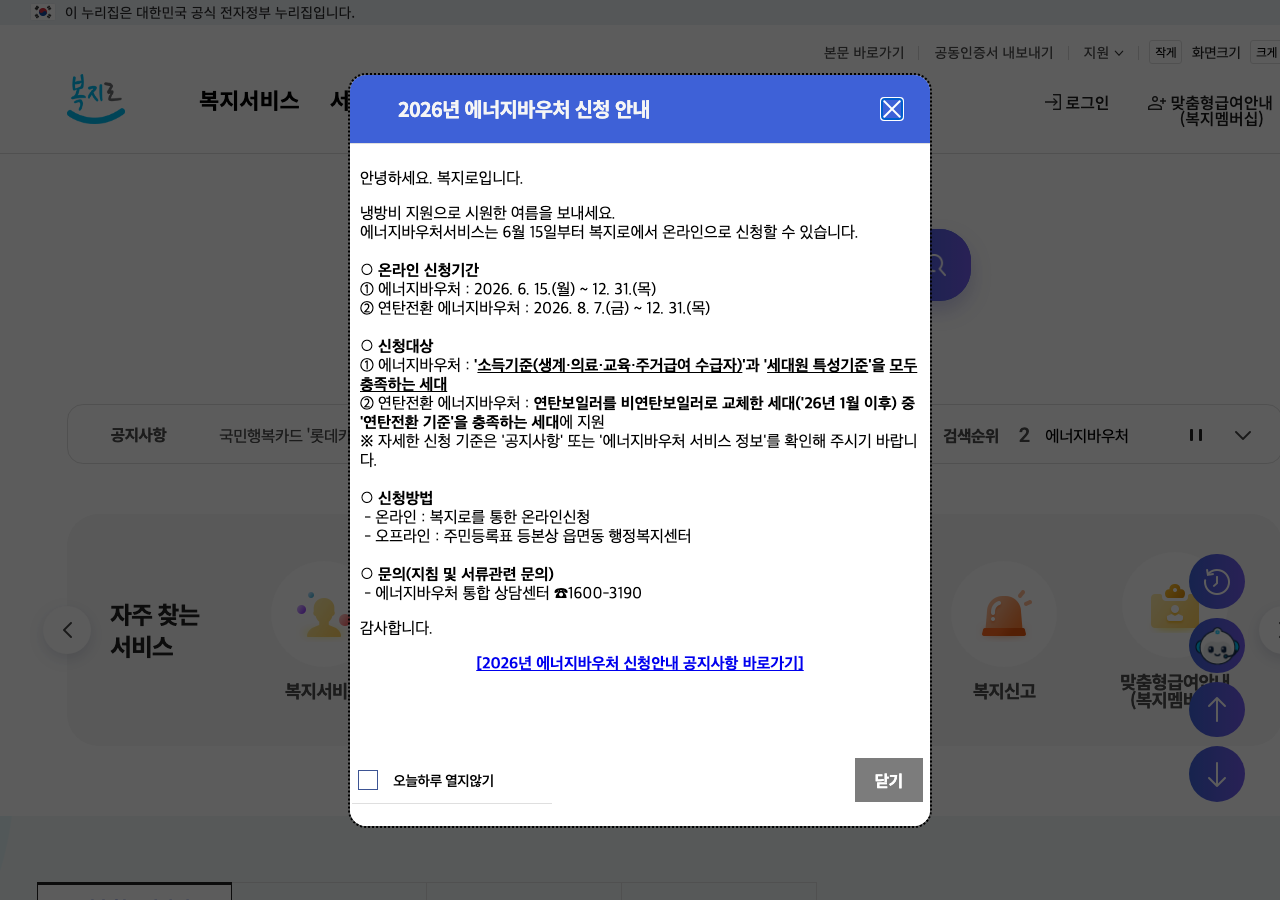The image size is (1280, 900).
Task: Open the 복지서비스 people icon card
Action: point(323,614)
